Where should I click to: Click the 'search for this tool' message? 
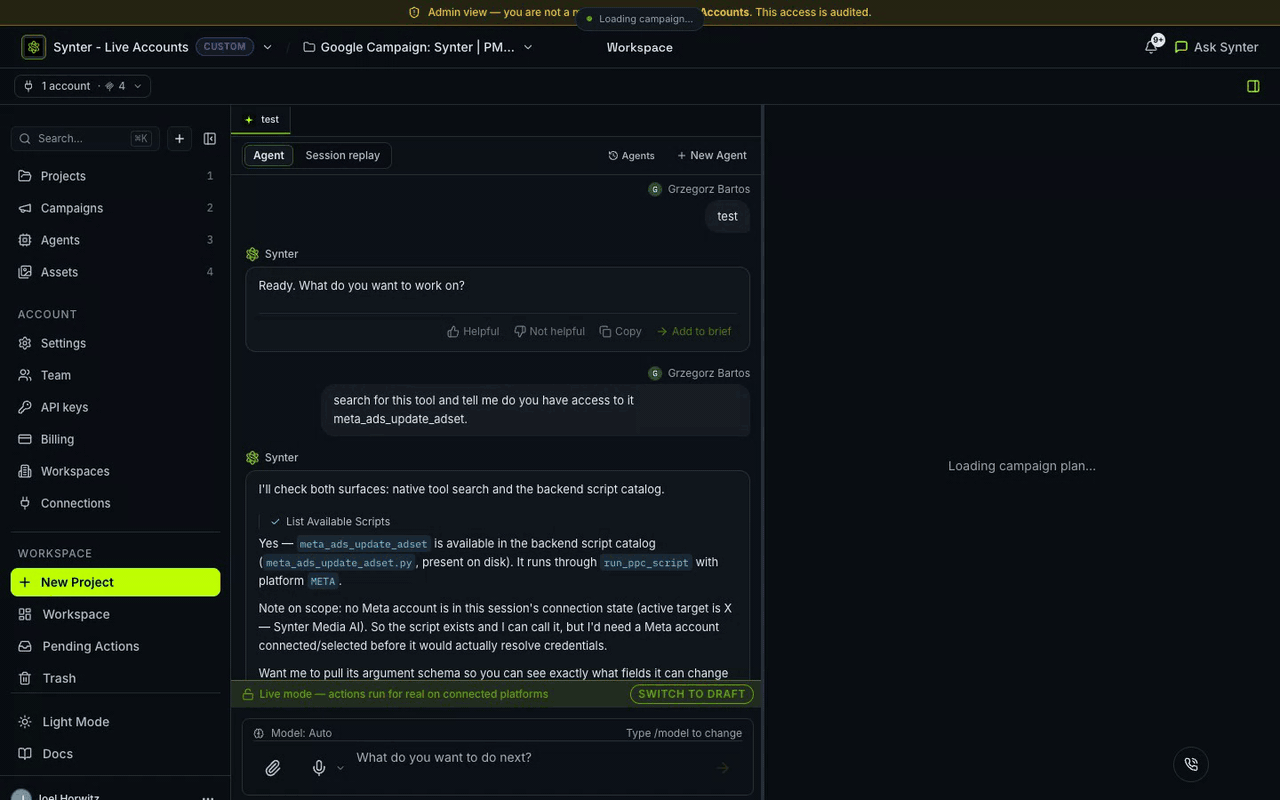[x=536, y=410]
